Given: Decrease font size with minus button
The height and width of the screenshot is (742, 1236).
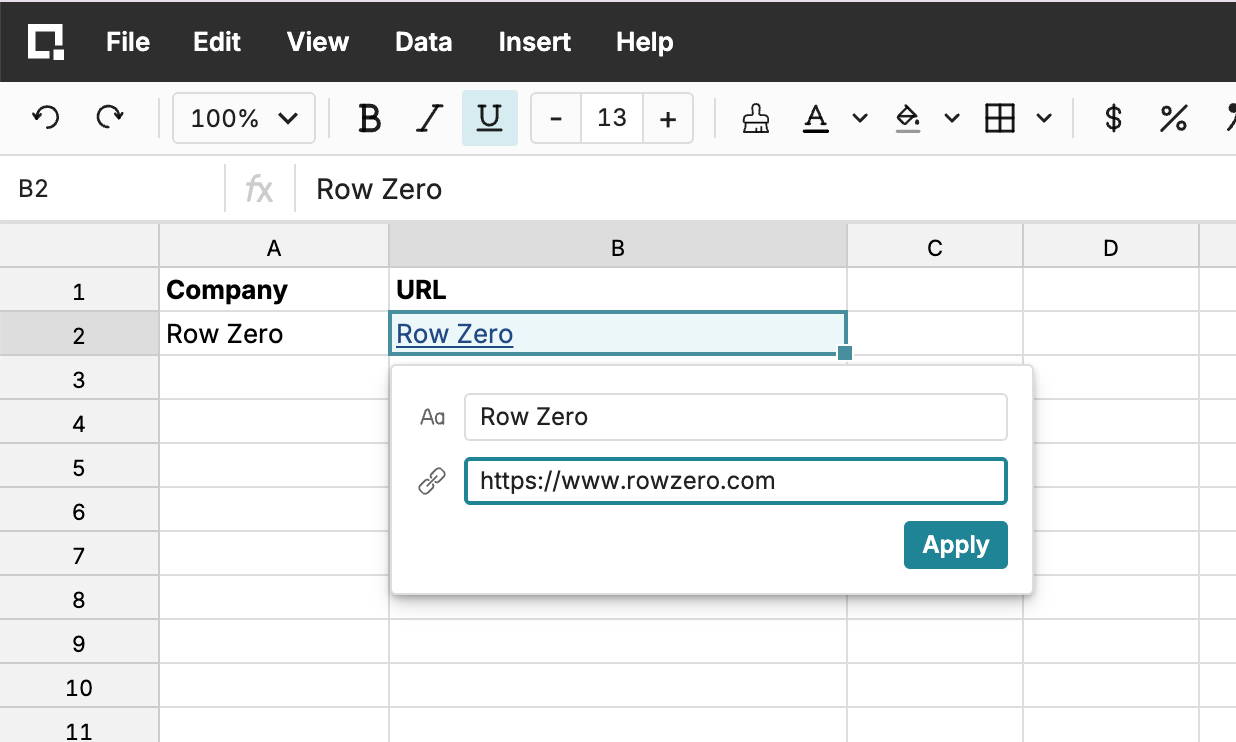Looking at the screenshot, I should point(556,119).
